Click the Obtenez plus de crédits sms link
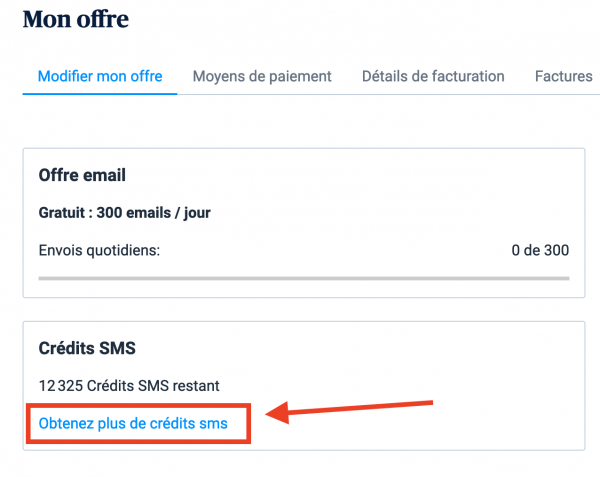Image resolution: width=600 pixels, height=477 pixels. [133, 424]
